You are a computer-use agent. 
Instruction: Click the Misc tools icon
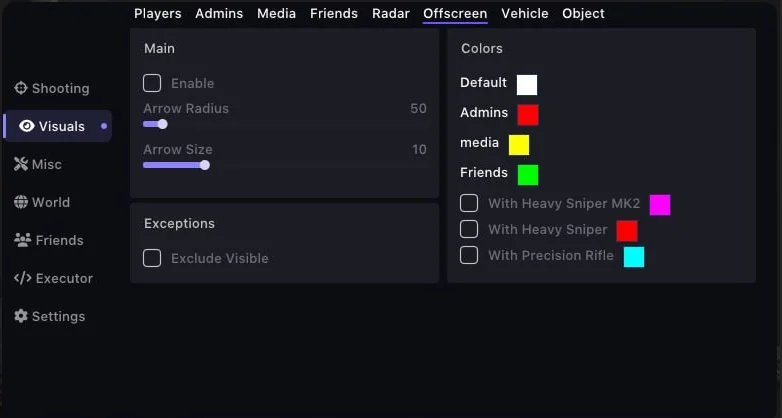(21, 164)
